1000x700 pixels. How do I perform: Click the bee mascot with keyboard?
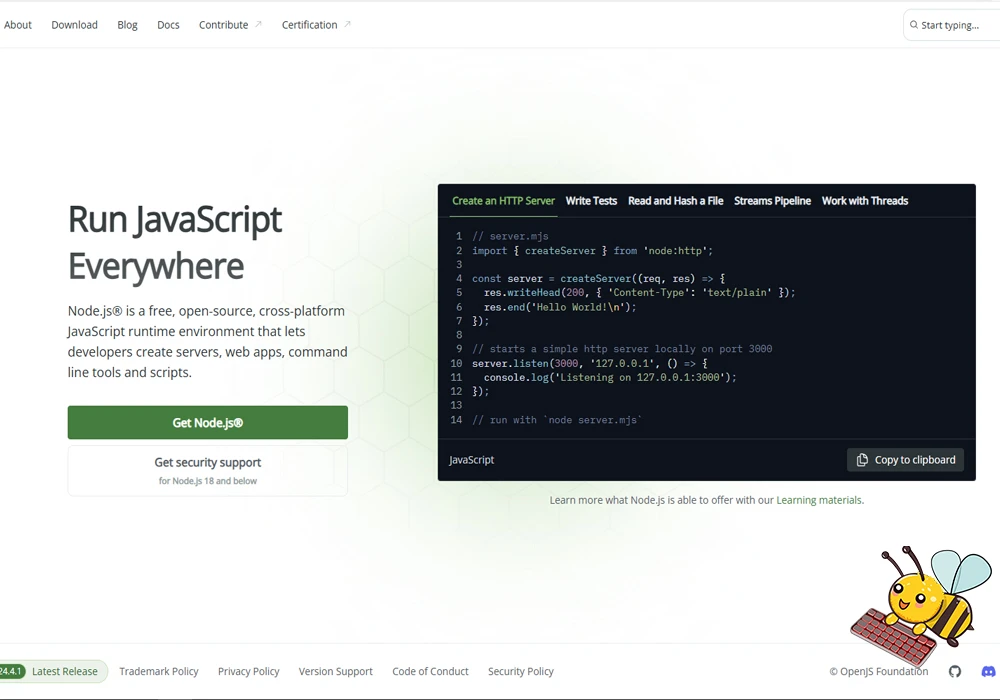pyautogui.click(x=920, y=604)
